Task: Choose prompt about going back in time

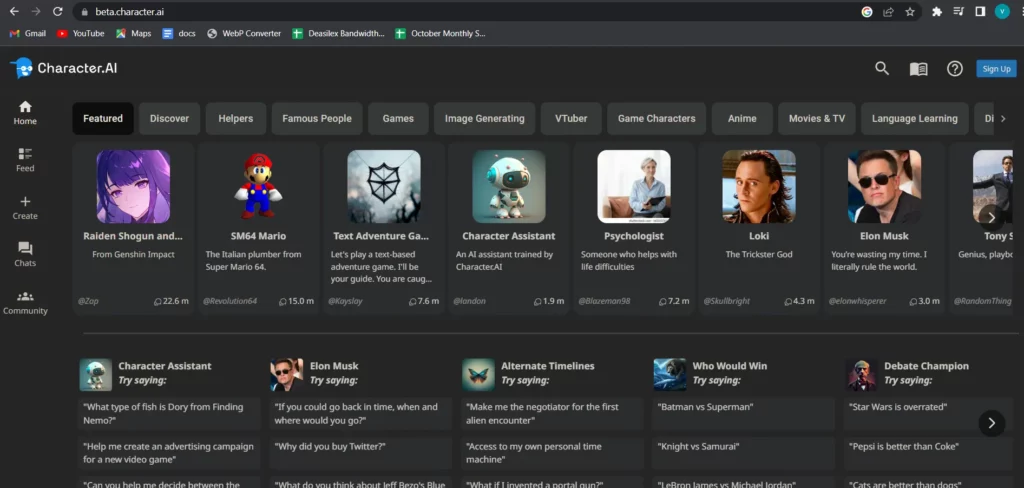Action: (360, 414)
